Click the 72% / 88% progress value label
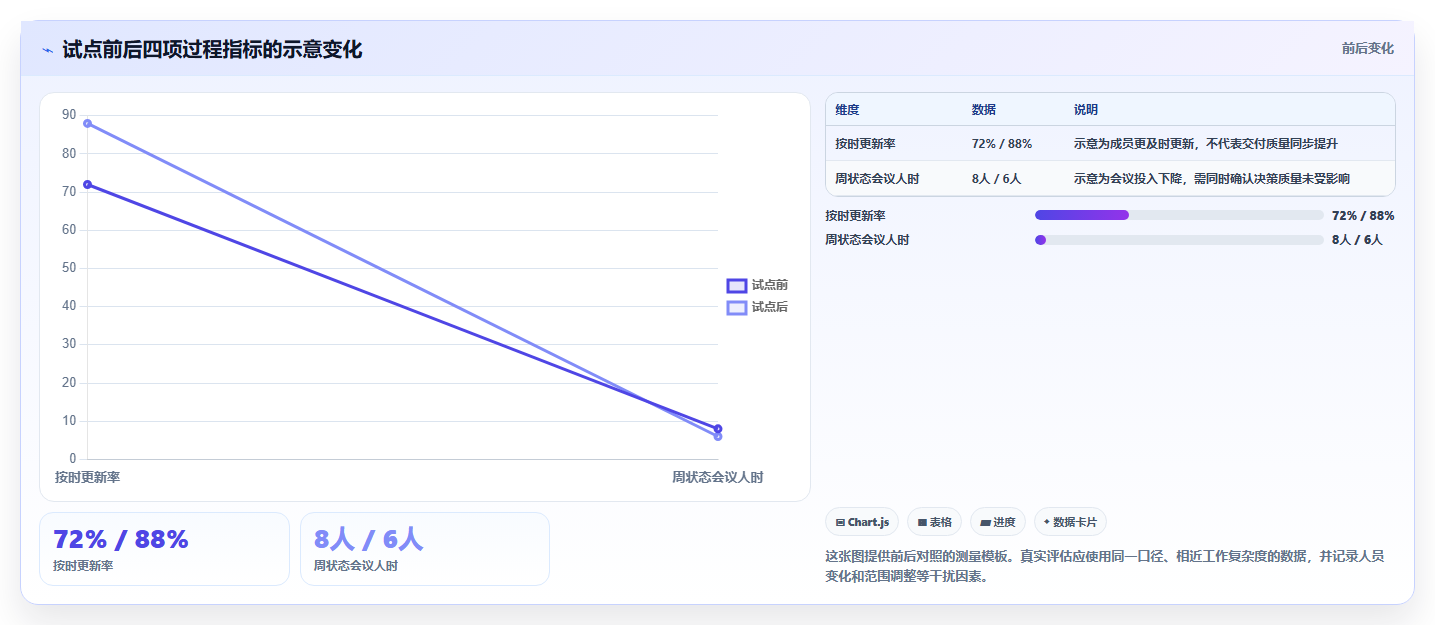 (1363, 215)
